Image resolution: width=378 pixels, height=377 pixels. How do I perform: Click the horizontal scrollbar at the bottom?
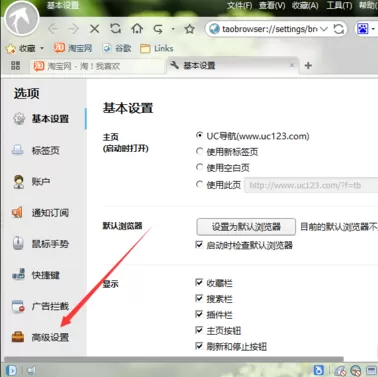click(x=173, y=359)
